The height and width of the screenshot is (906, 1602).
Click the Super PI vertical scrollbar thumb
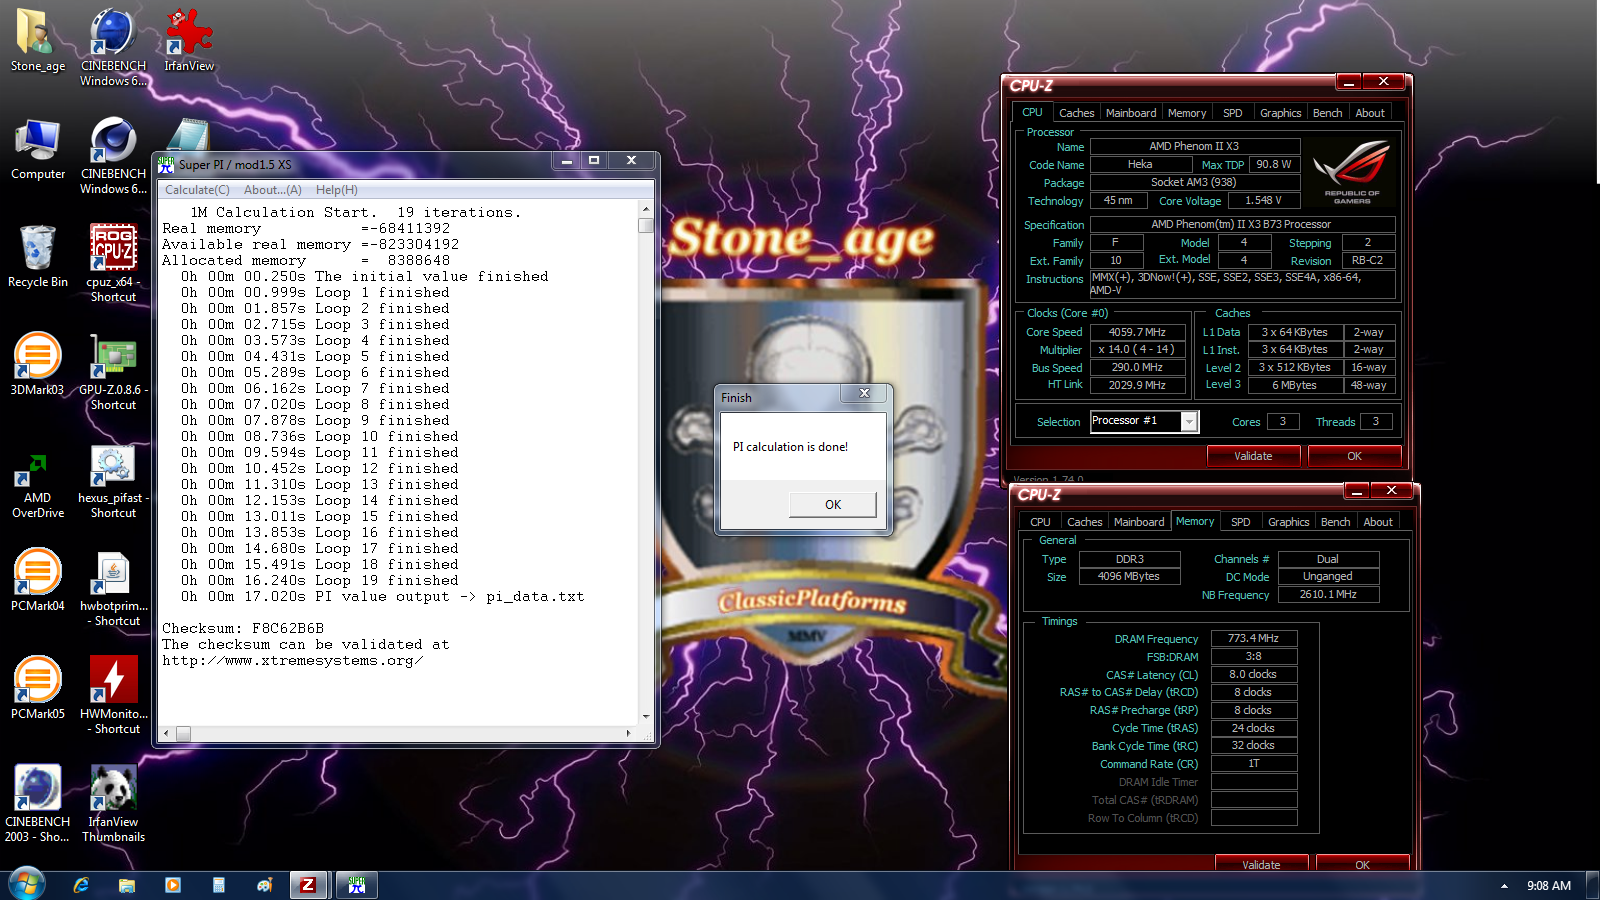(x=646, y=225)
